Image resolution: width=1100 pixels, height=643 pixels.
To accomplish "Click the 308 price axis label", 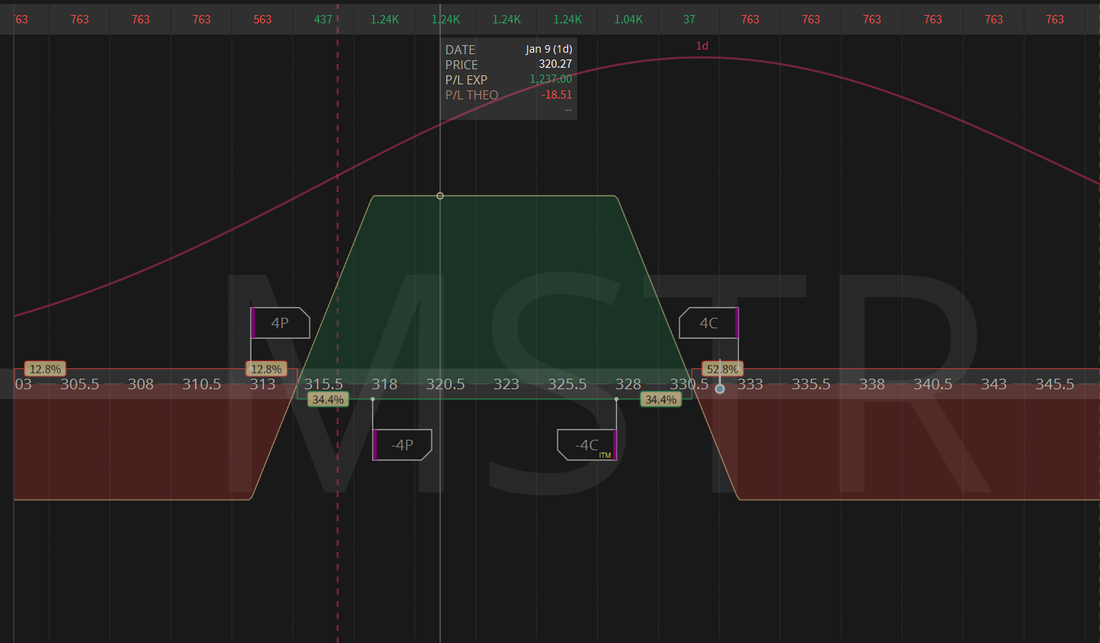I will 141,384.
